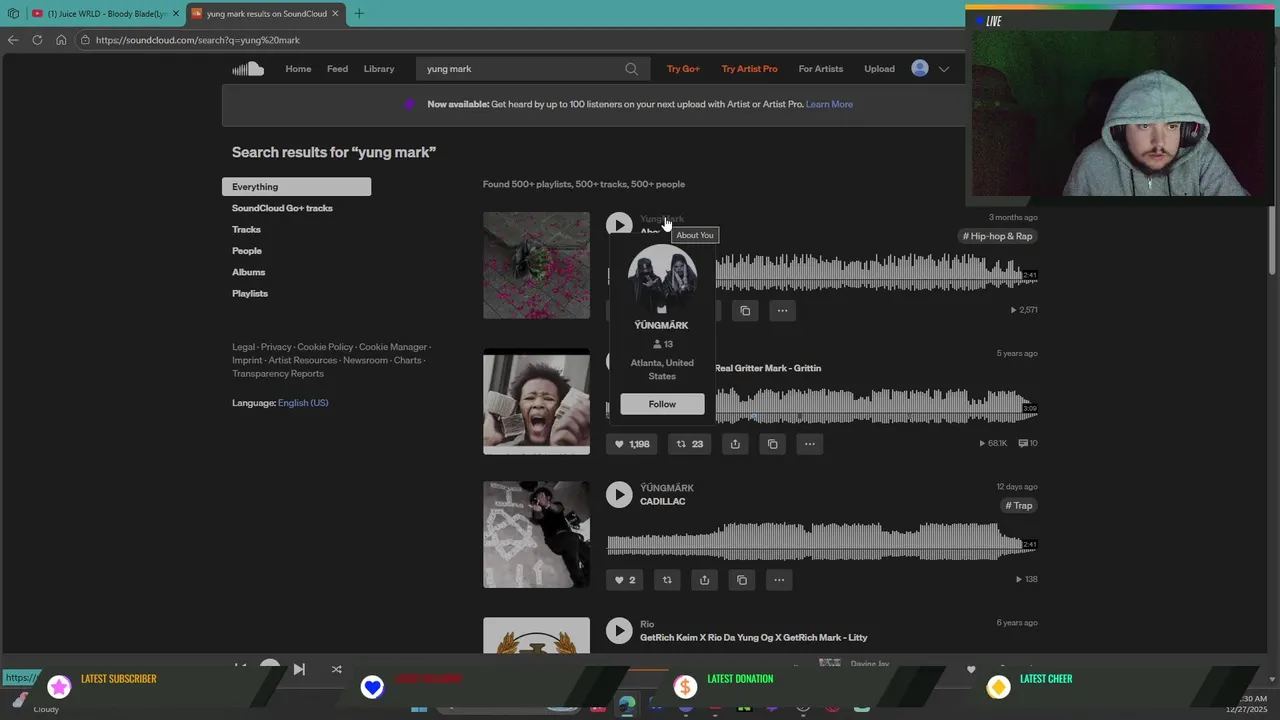
Task: Like the Grittin track with 1,198 likes
Action: point(632,444)
